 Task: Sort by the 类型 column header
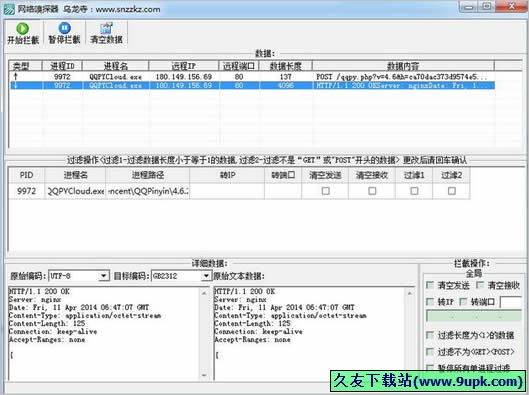25,66
